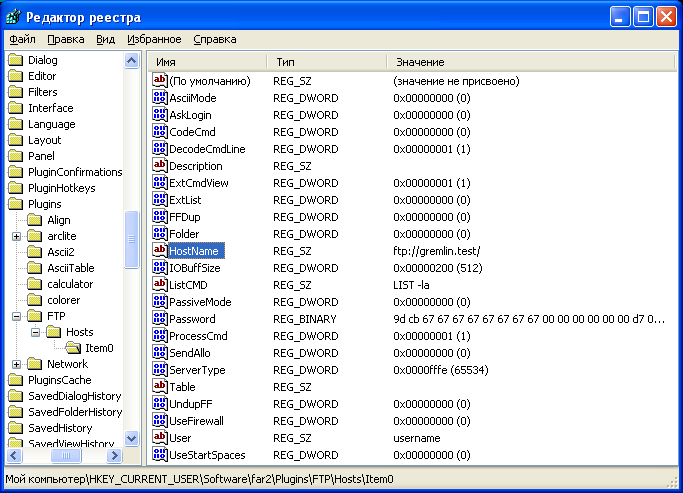Open the Правка menu

65,39
